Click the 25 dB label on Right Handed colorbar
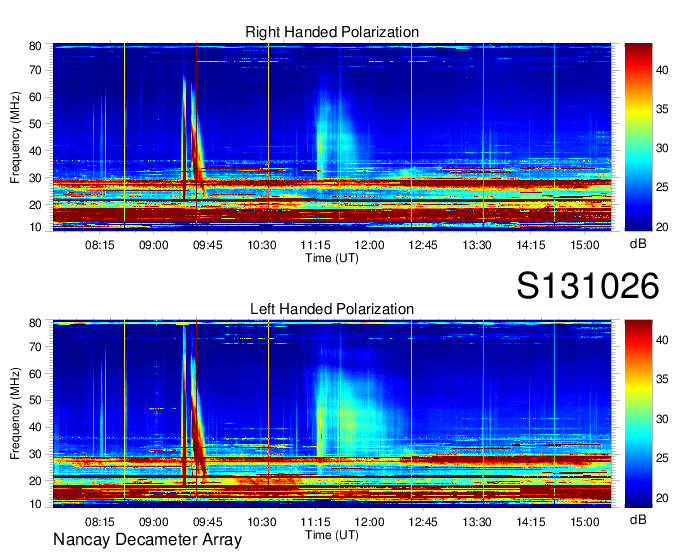680x552 pixels. coord(662,187)
